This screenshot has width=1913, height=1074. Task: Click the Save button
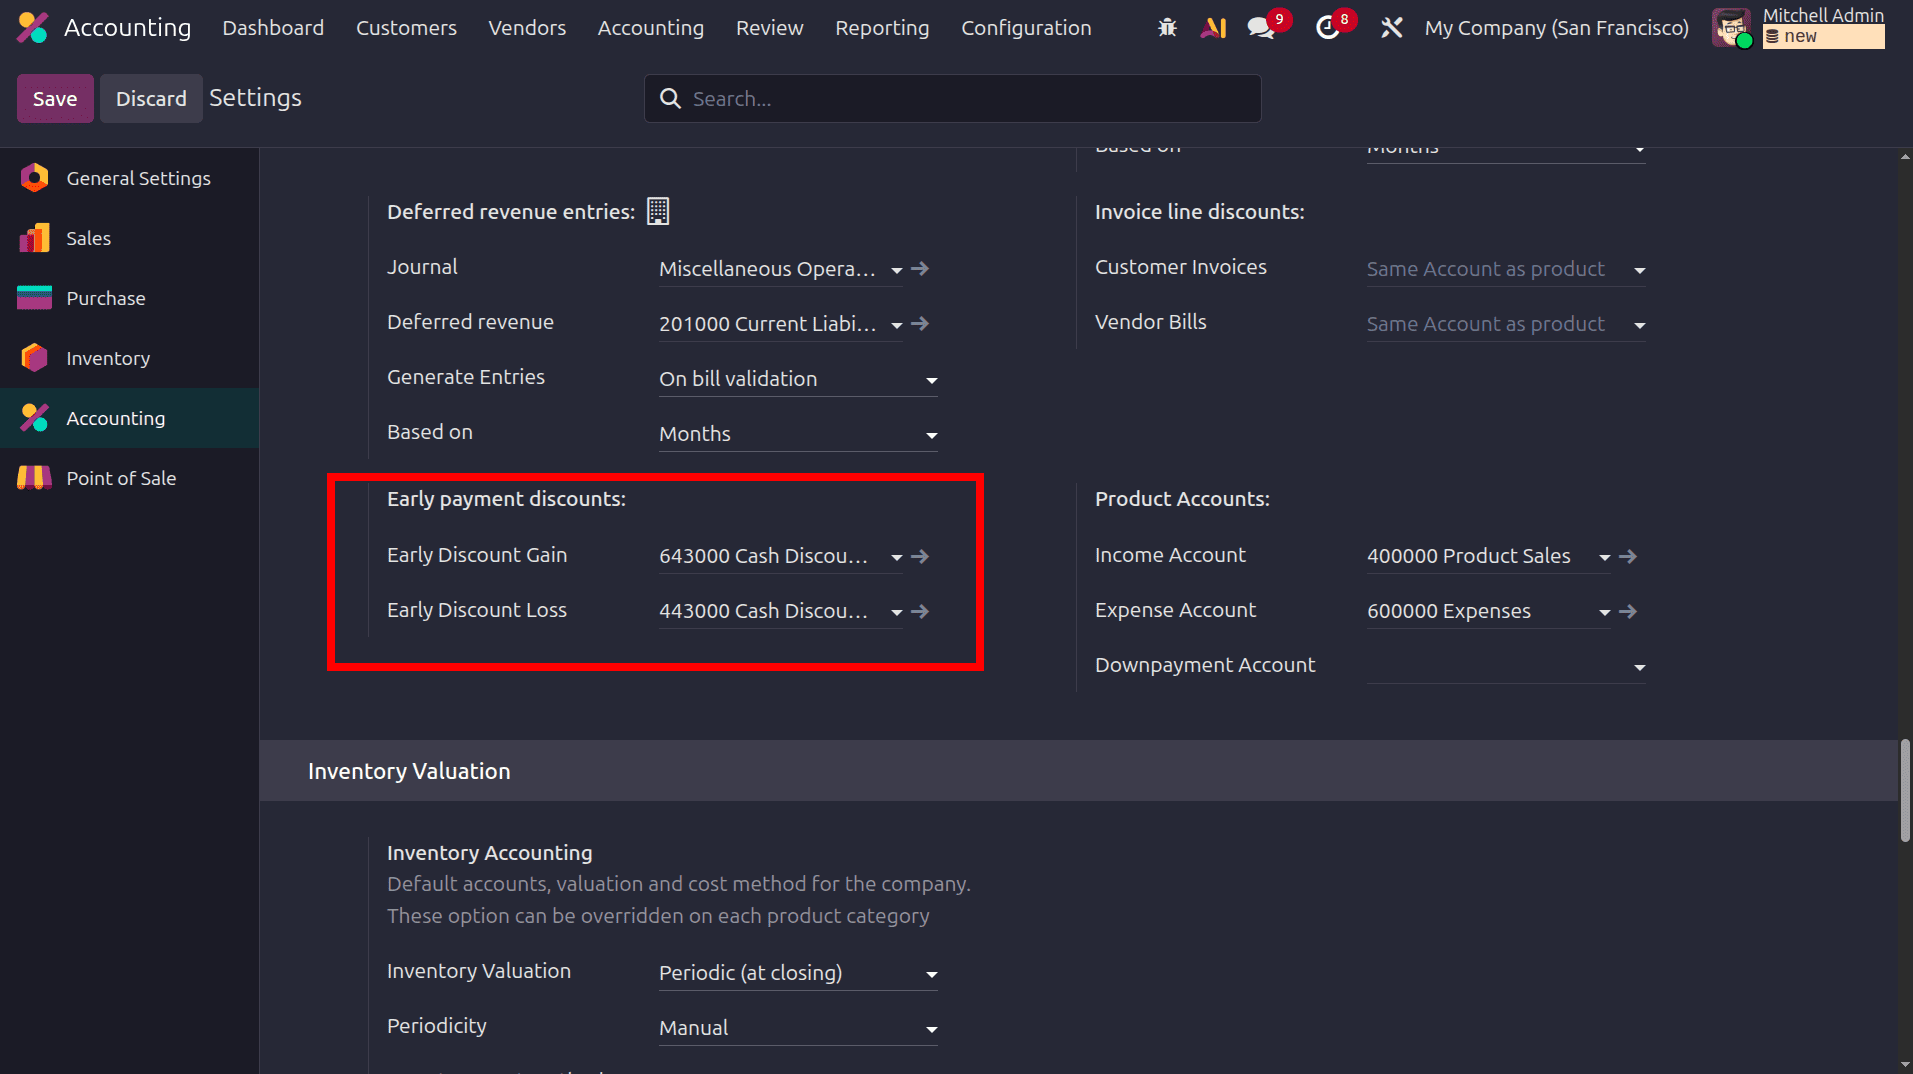(x=55, y=98)
